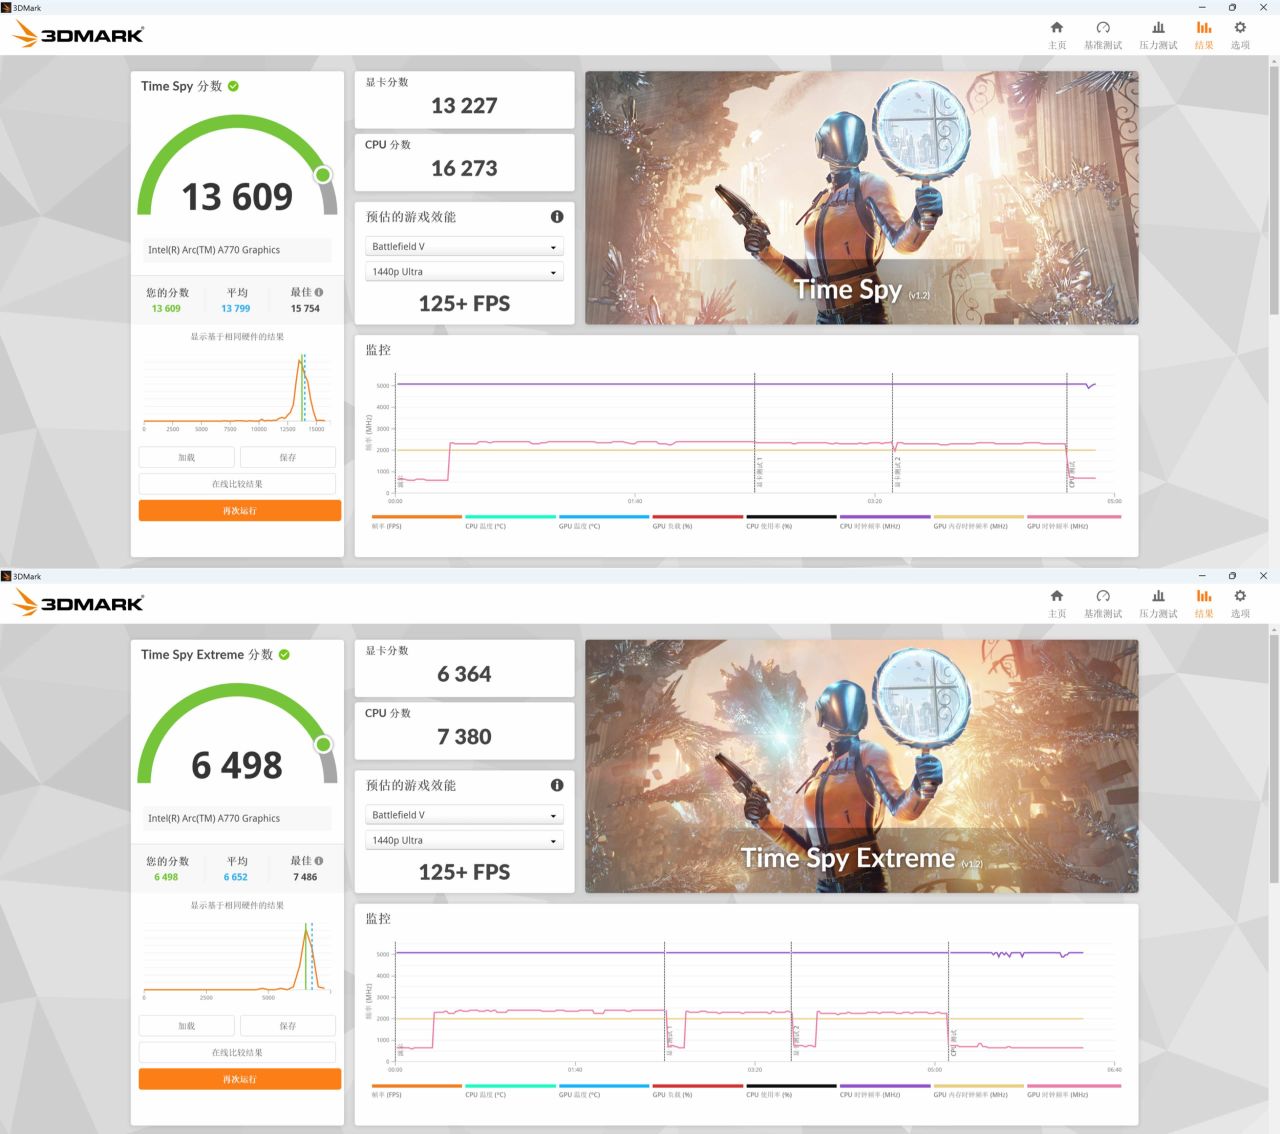
Task: Toggle CPU 时钟频率 legend in Time Spy Extreme chart
Action: click(x=885, y=1091)
